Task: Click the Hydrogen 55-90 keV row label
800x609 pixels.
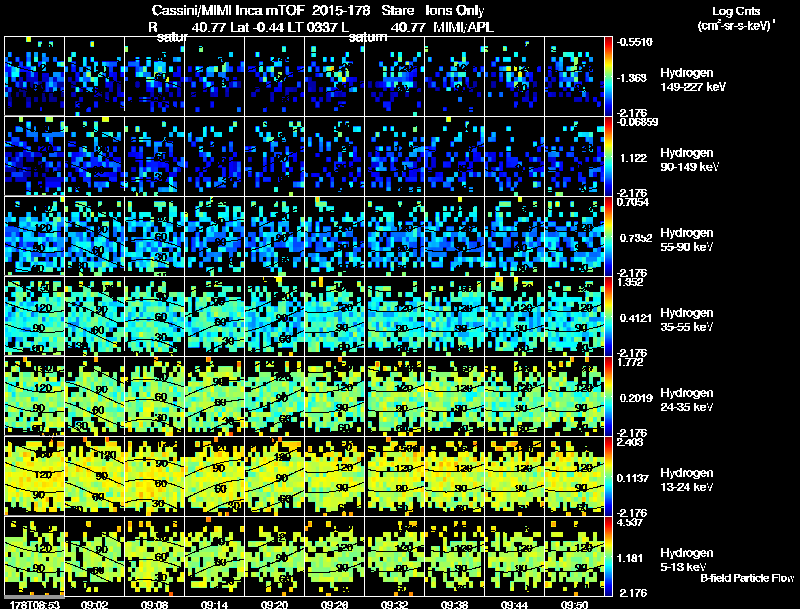Action: (687, 240)
